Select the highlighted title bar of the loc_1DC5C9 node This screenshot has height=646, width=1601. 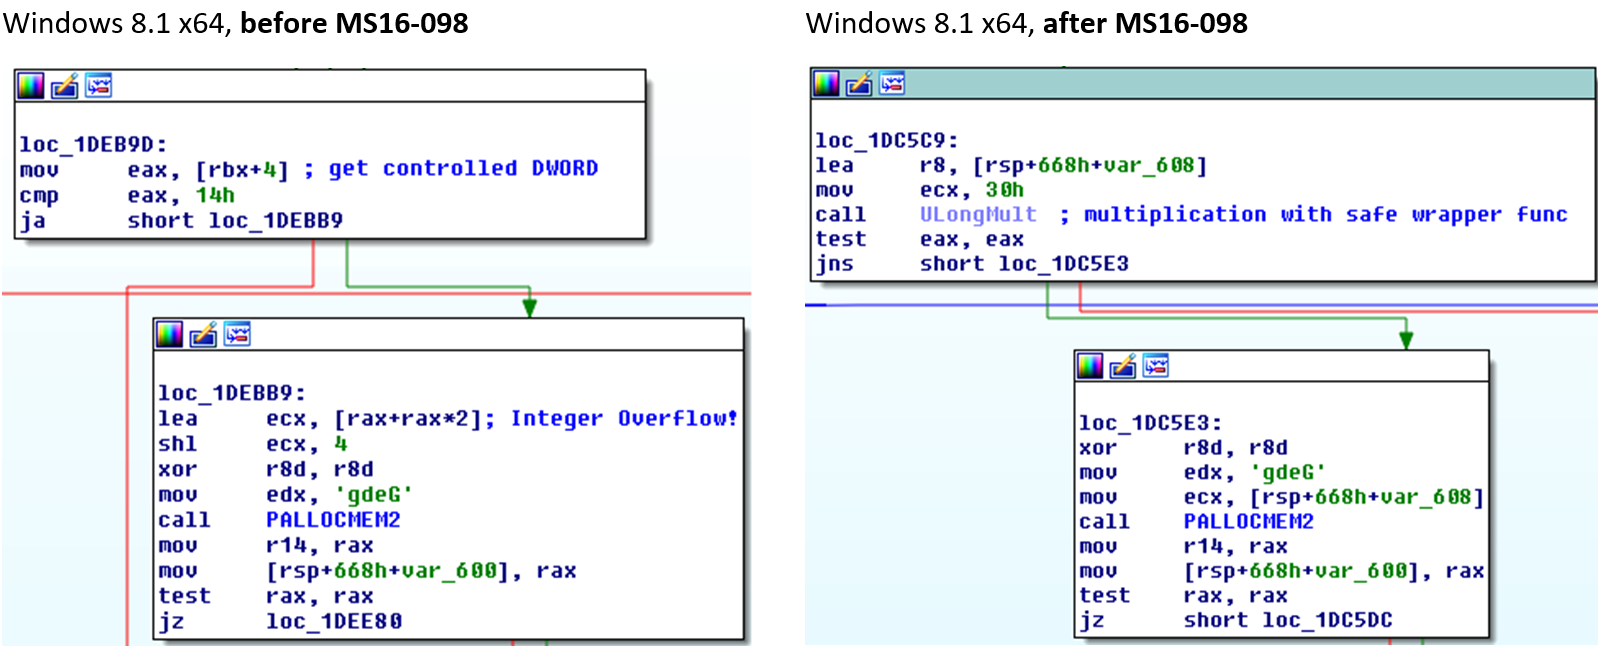(1240, 84)
